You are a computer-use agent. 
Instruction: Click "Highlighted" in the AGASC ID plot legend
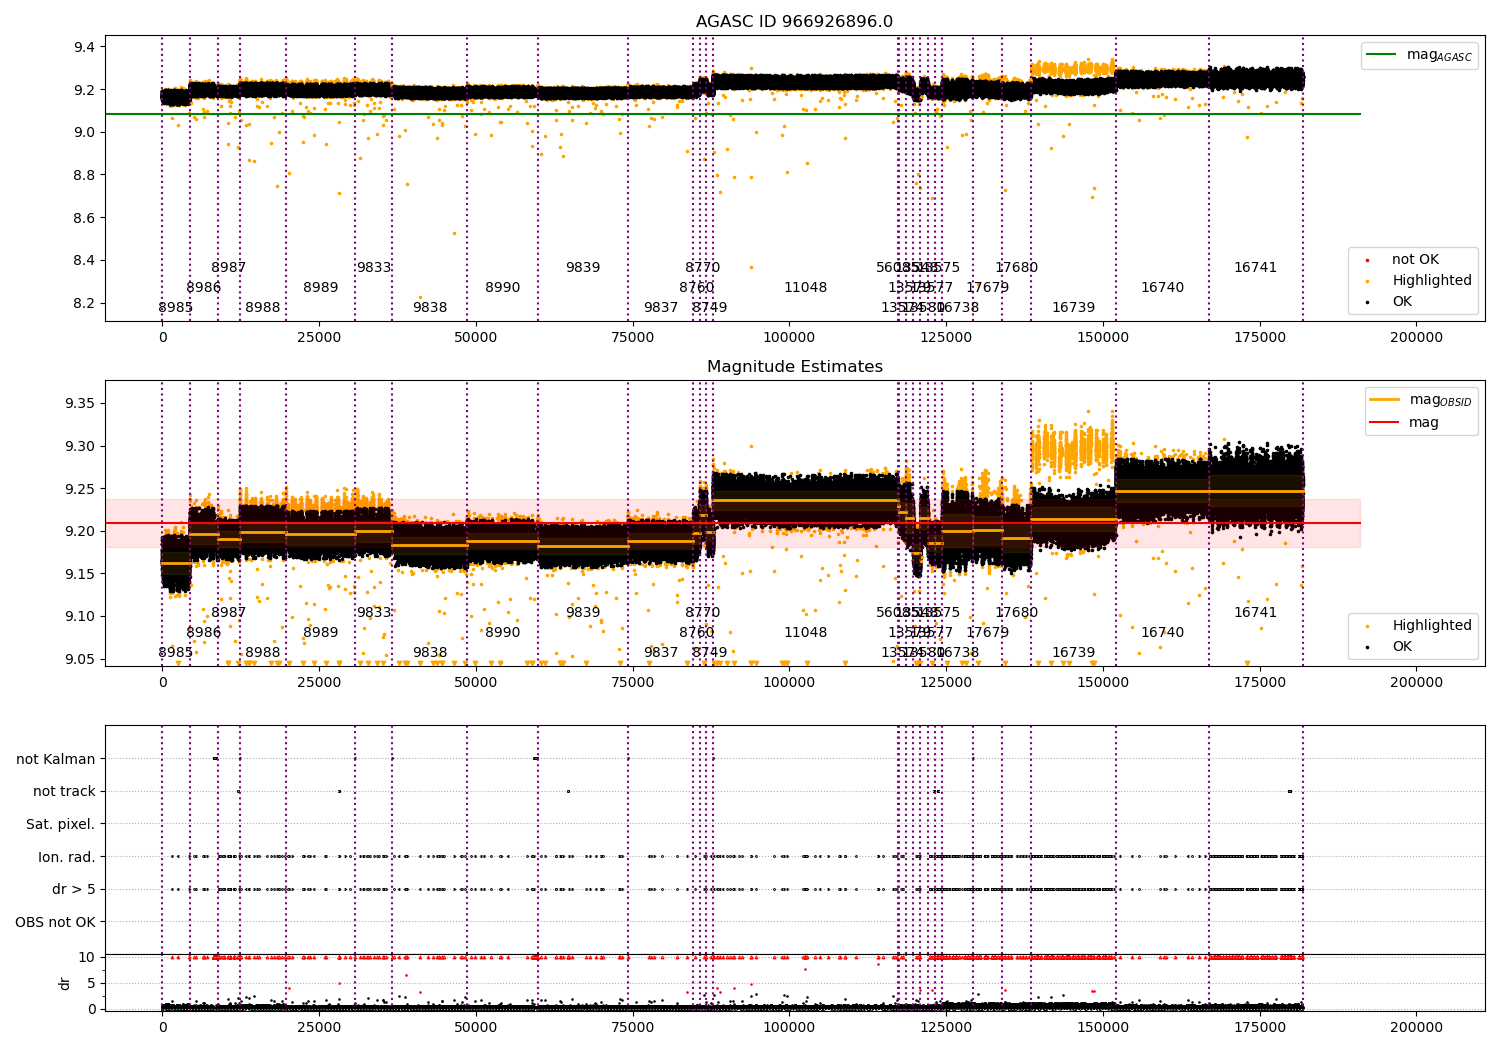click(x=1431, y=281)
